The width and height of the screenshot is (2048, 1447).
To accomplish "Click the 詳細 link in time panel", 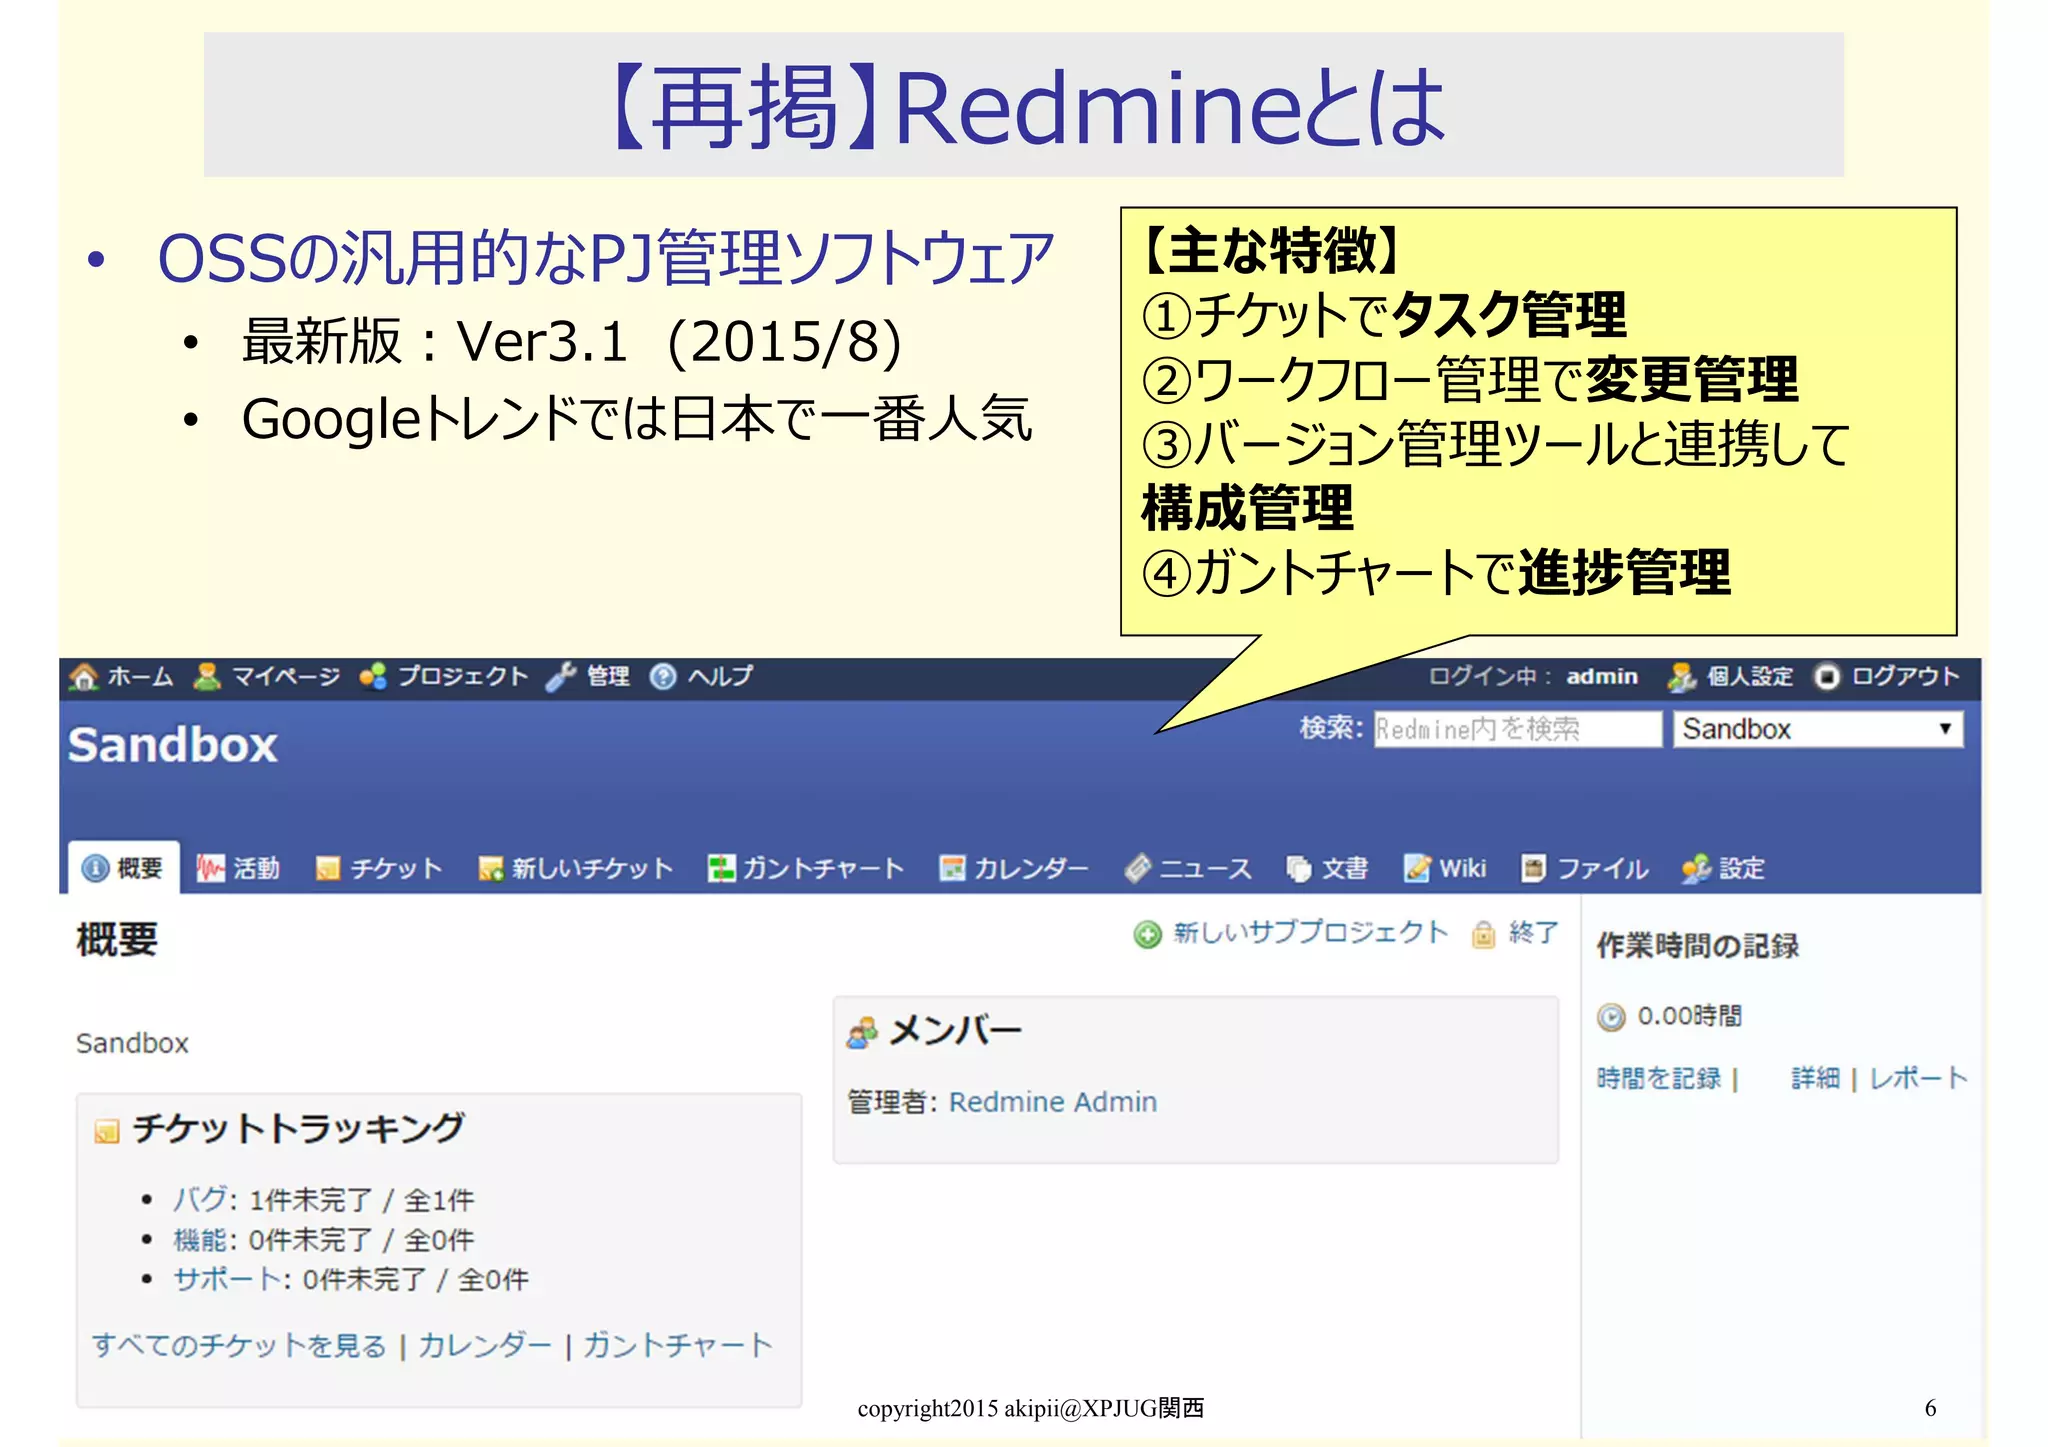I will point(1815,1078).
